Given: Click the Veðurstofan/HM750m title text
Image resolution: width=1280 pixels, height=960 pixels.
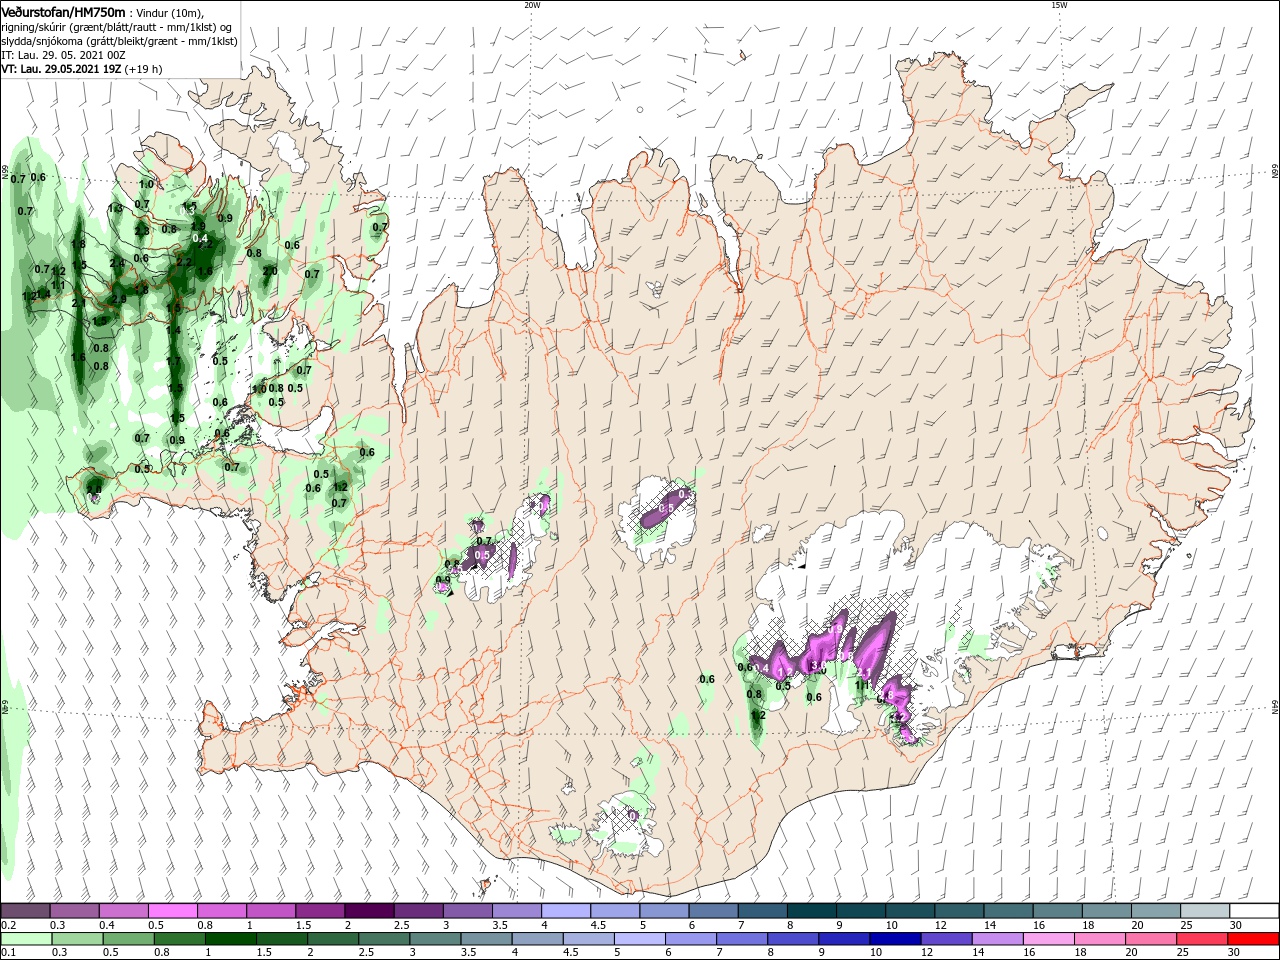Looking at the screenshot, I should 64,11.
